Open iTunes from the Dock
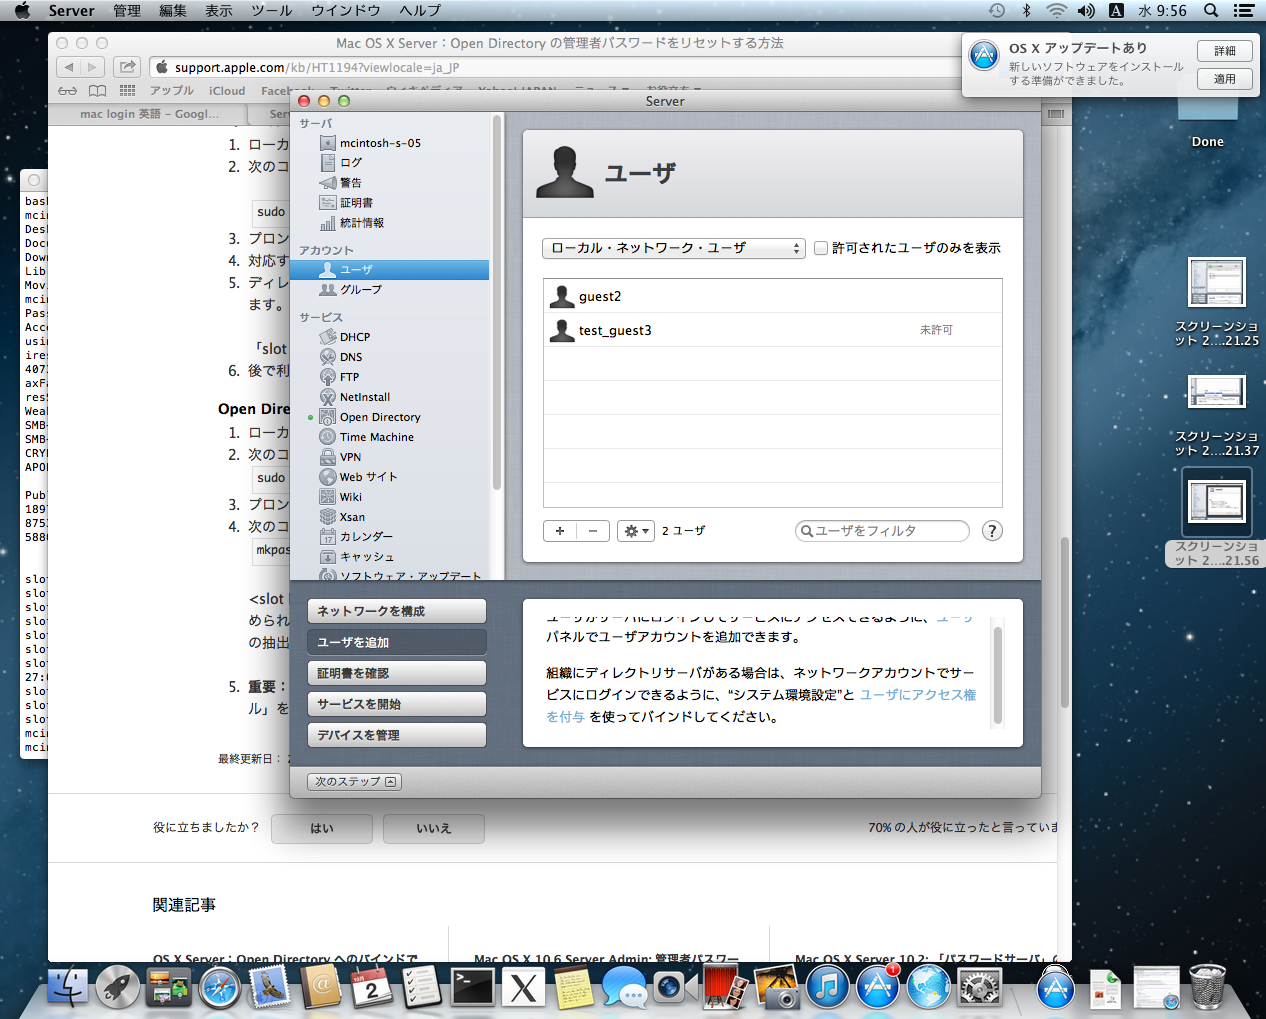The width and height of the screenshot is (1266, 1019). 827,988
